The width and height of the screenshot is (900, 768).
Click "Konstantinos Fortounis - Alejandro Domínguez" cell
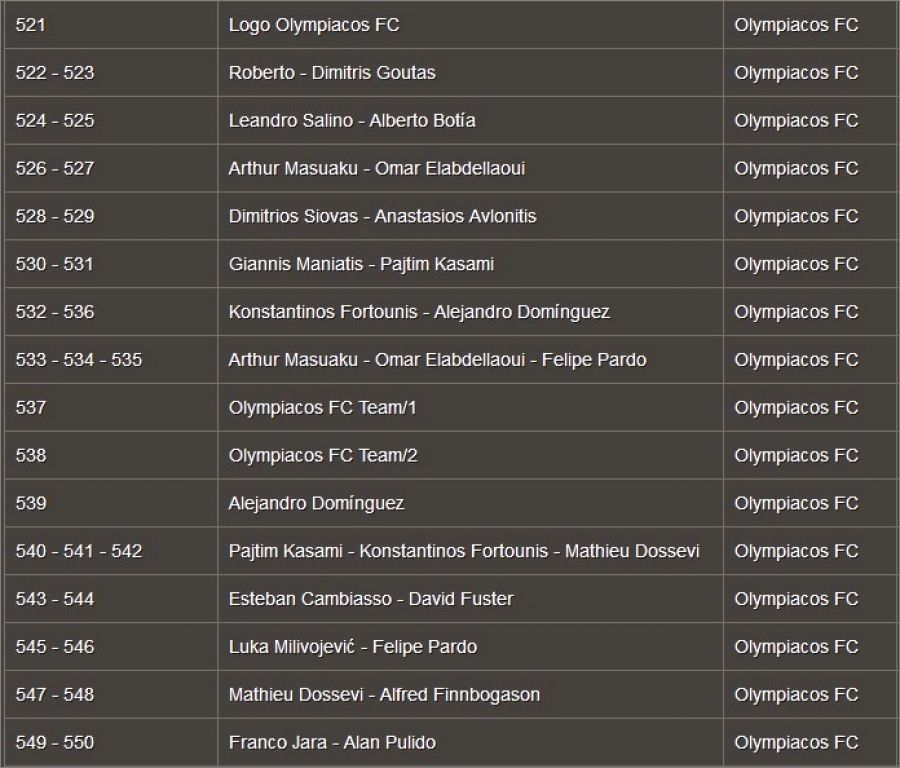(x=419, y=312)
